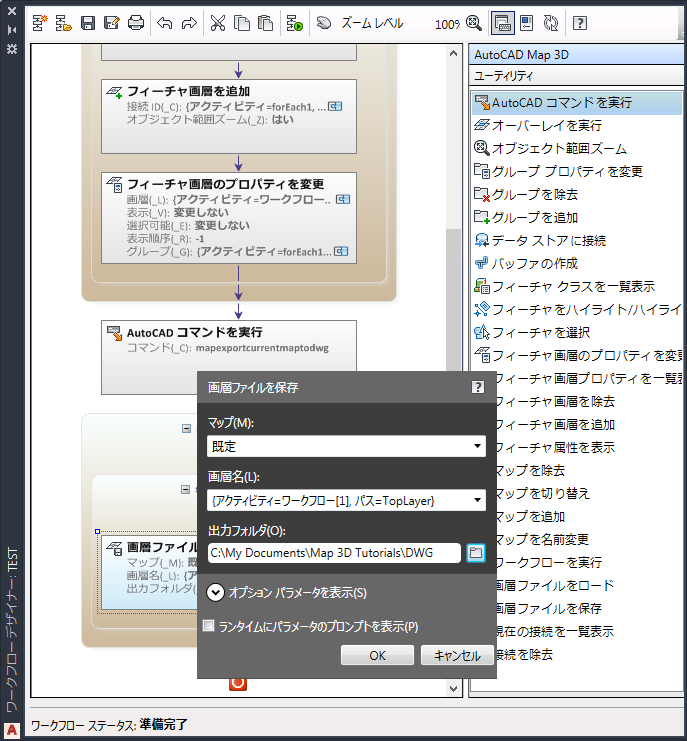Click the Save As toolbar icon
This screenshot has width=687, height=741.
pyautogui.click(x=112, y=22)
